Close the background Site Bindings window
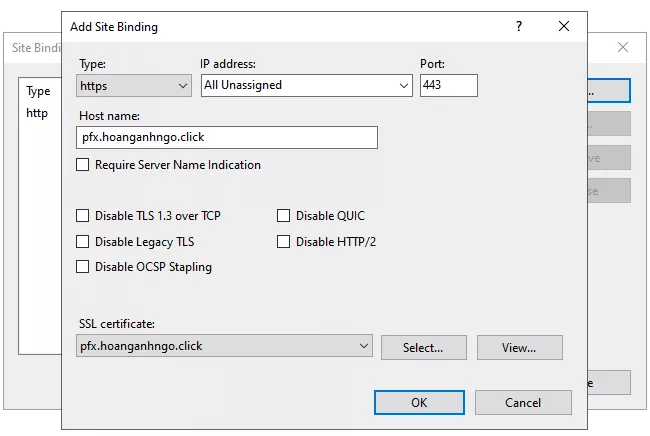 623,47
